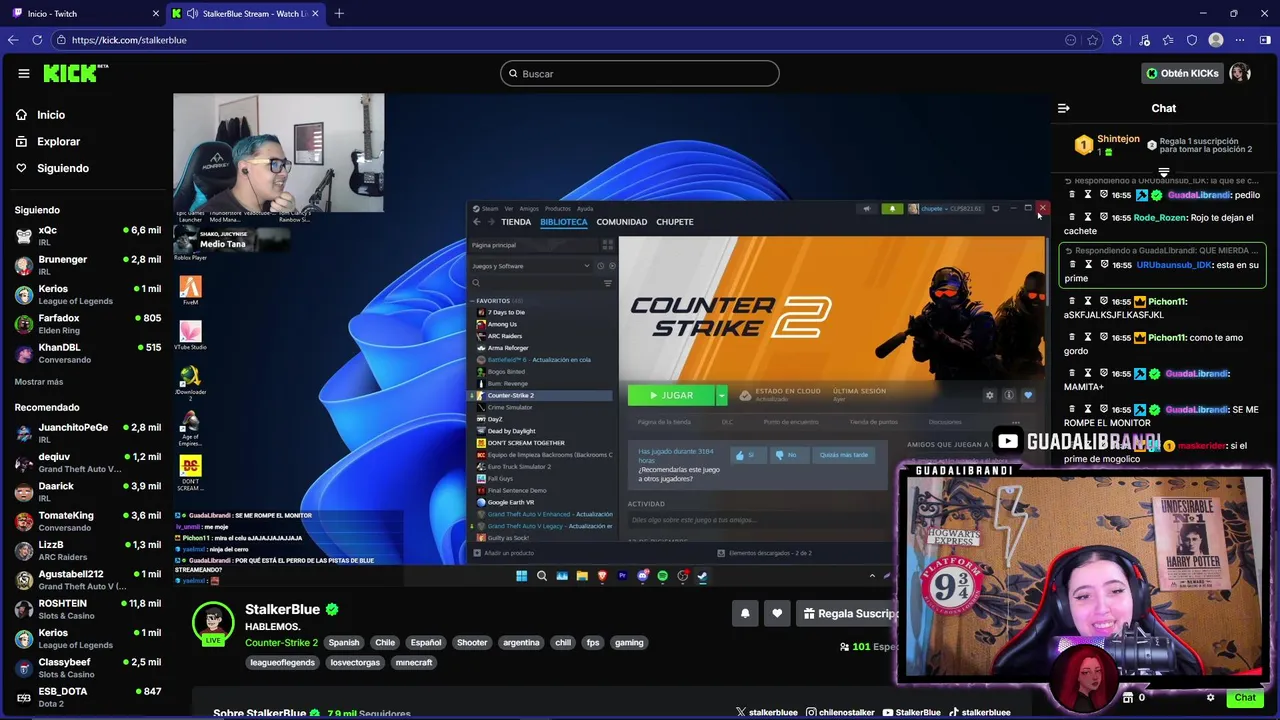Go back in the browser
Viewport: 1280px width, 720px height.
(x=13, y=40)
